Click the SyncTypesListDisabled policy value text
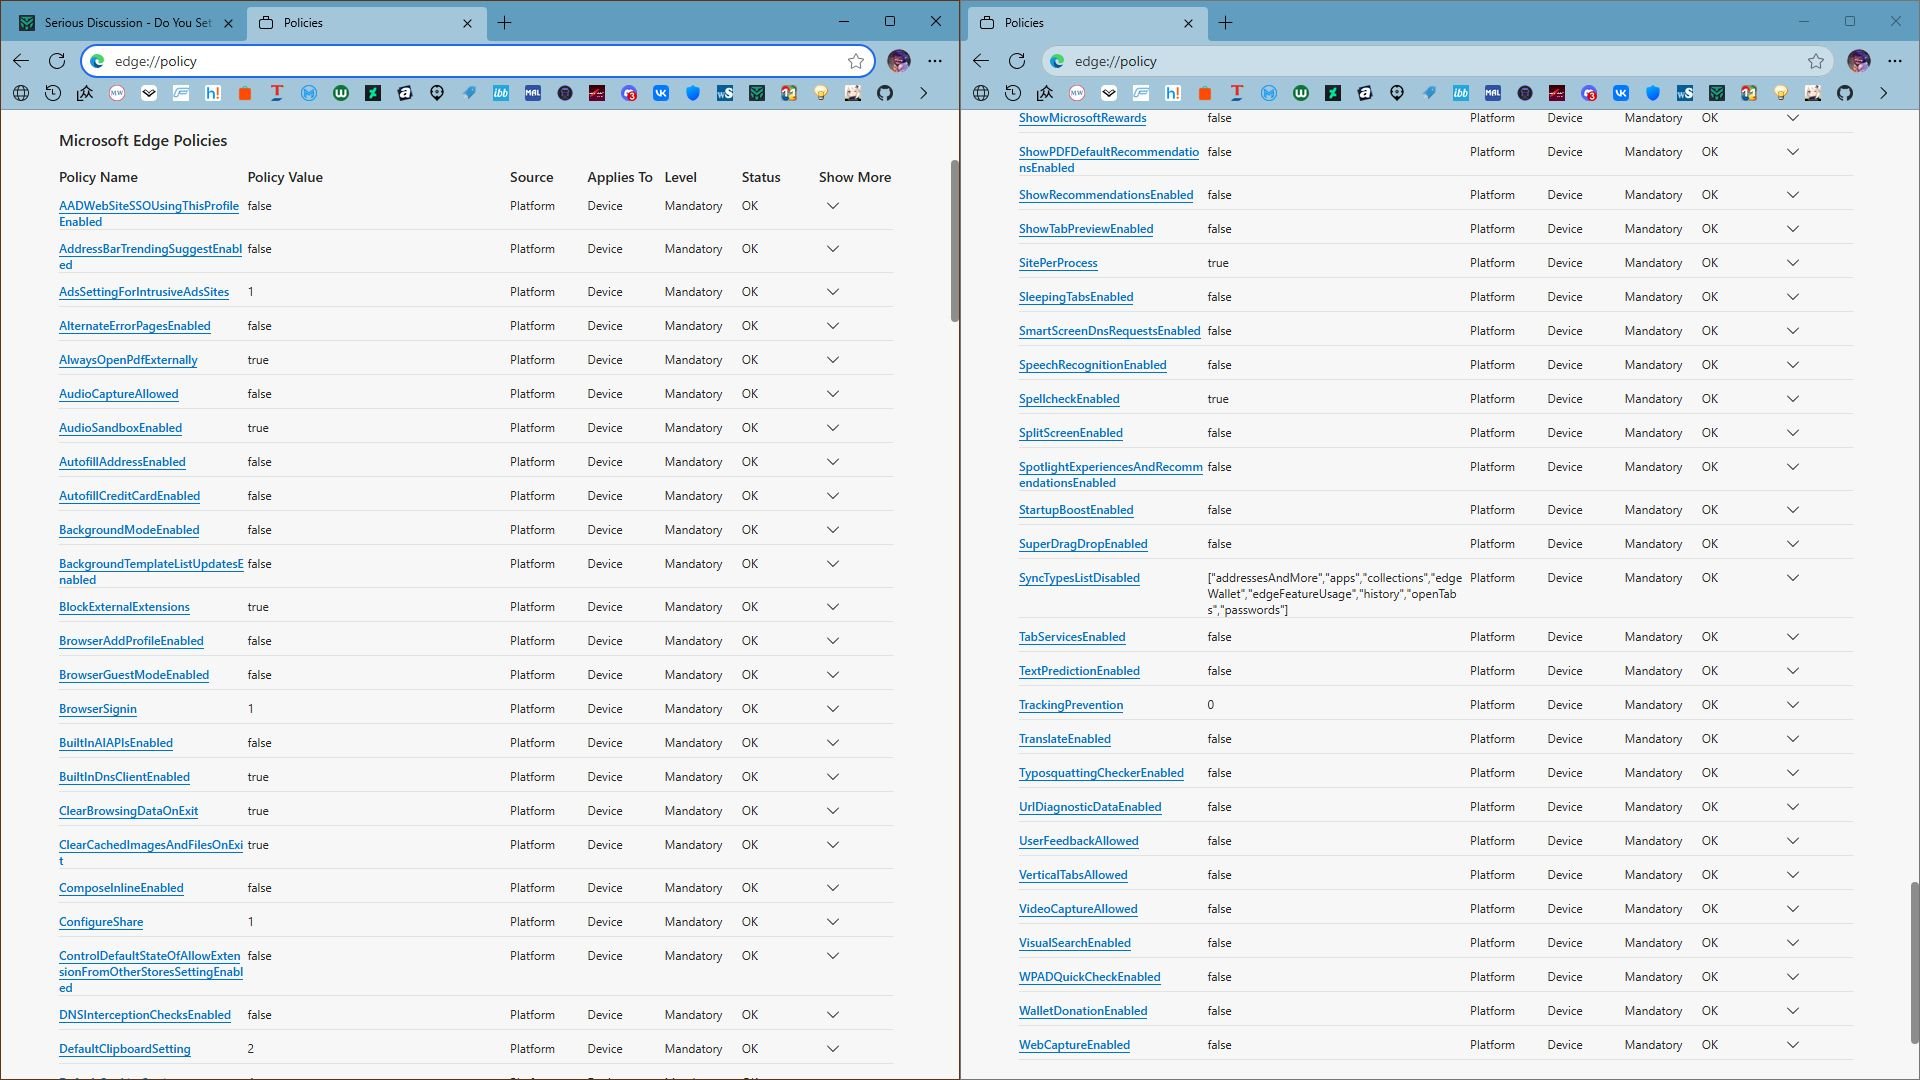Image resolution: width=1920 pixels, height=1080 pixels. click(x=1334, y=594)
